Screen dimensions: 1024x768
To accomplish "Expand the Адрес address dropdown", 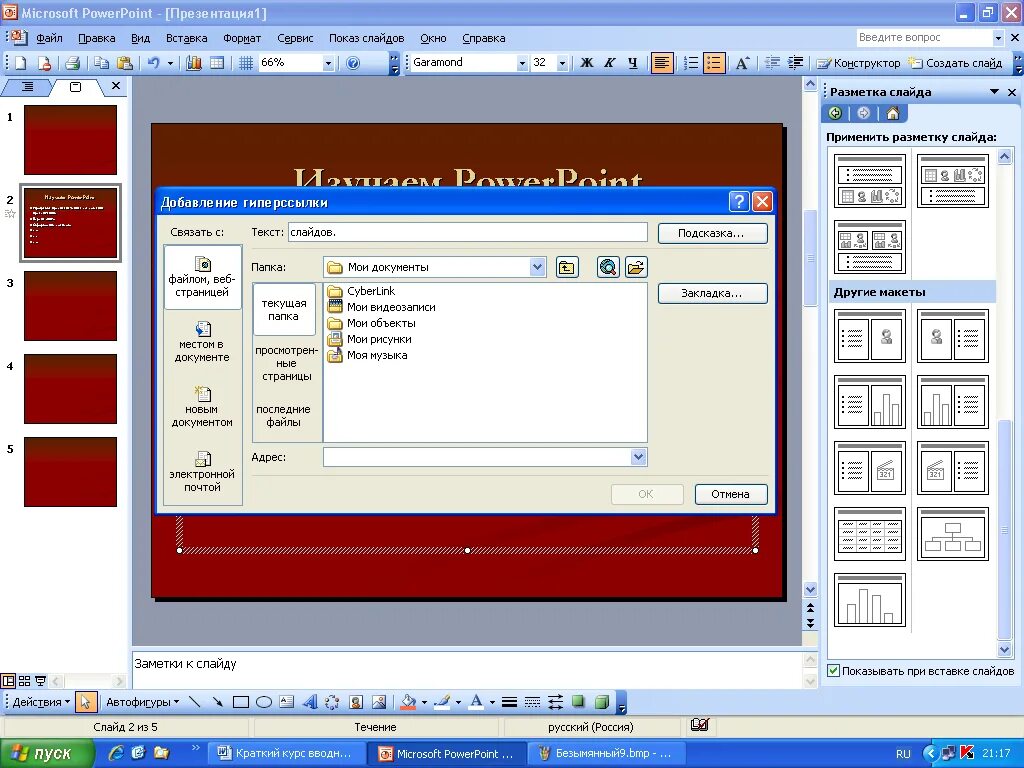I will click(x=639, y=457).
